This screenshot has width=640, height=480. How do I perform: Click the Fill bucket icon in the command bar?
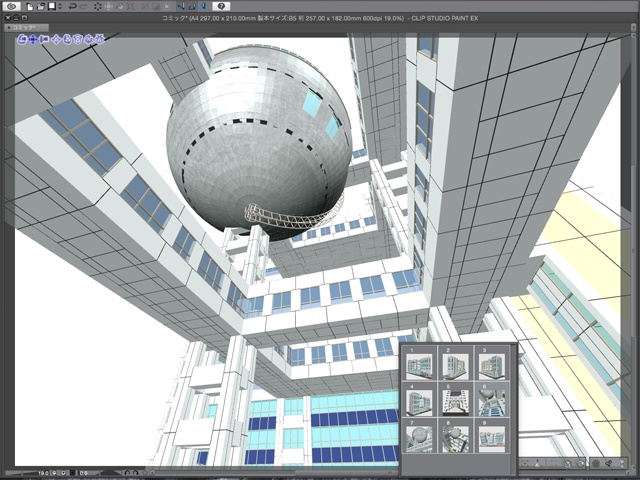(x=119, y=7)
